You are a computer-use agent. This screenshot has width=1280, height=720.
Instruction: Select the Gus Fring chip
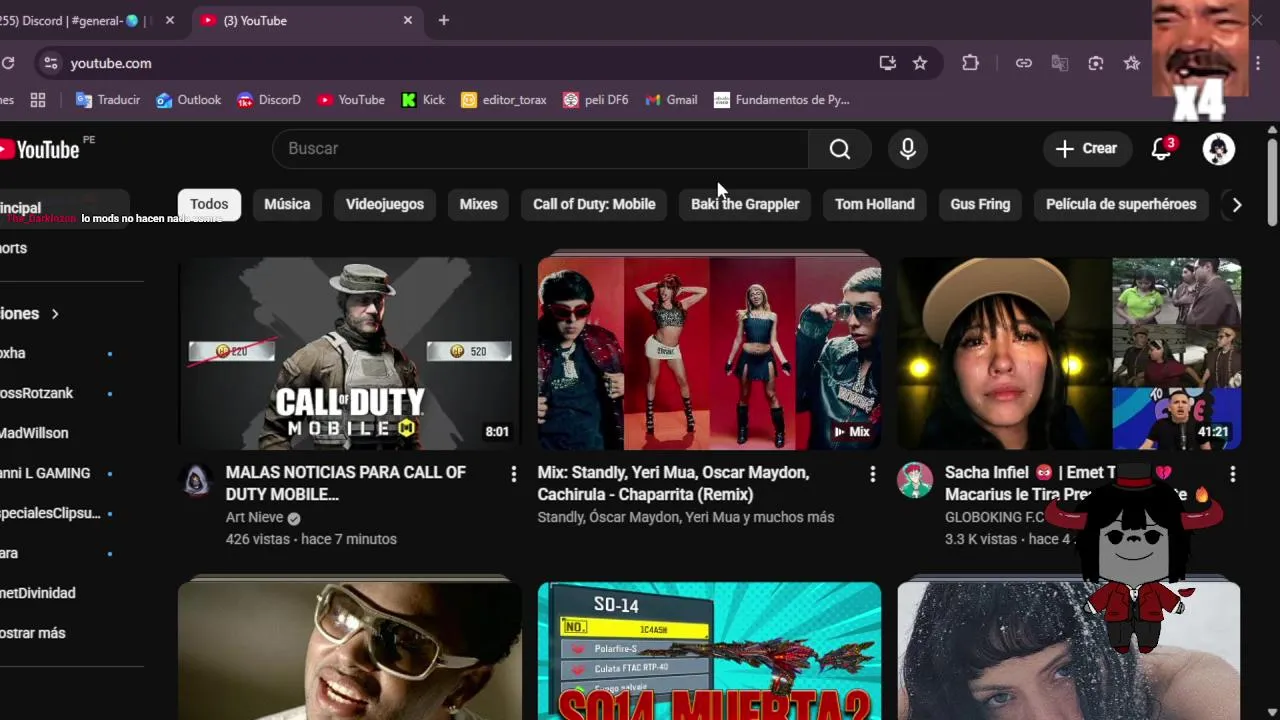(980, 204)
